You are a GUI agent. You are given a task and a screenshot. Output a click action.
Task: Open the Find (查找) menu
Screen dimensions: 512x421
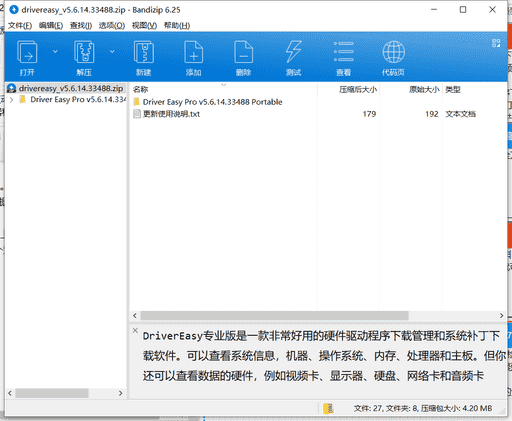(x=81, y=26)
